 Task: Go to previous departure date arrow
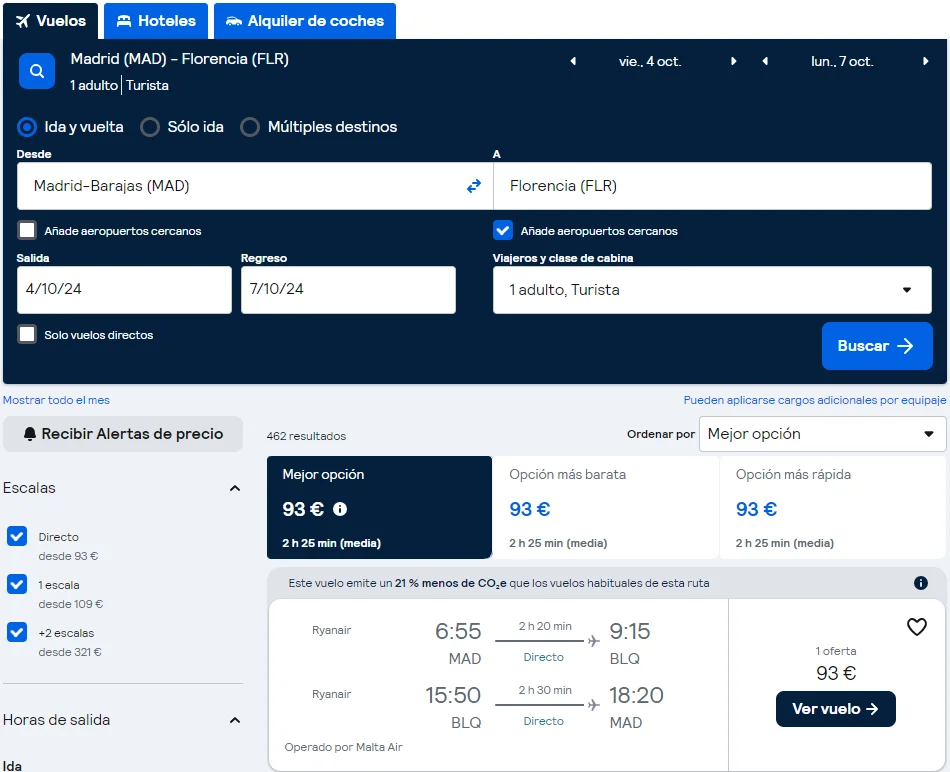tap(573, 61)
